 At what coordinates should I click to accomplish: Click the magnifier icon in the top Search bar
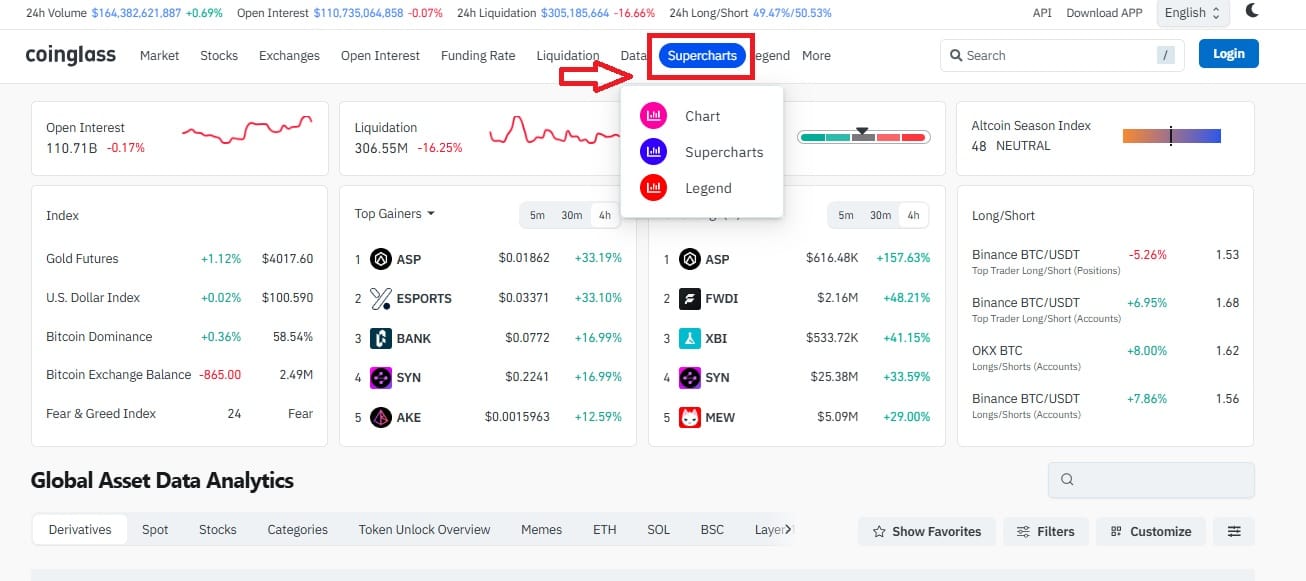[956, 56]
